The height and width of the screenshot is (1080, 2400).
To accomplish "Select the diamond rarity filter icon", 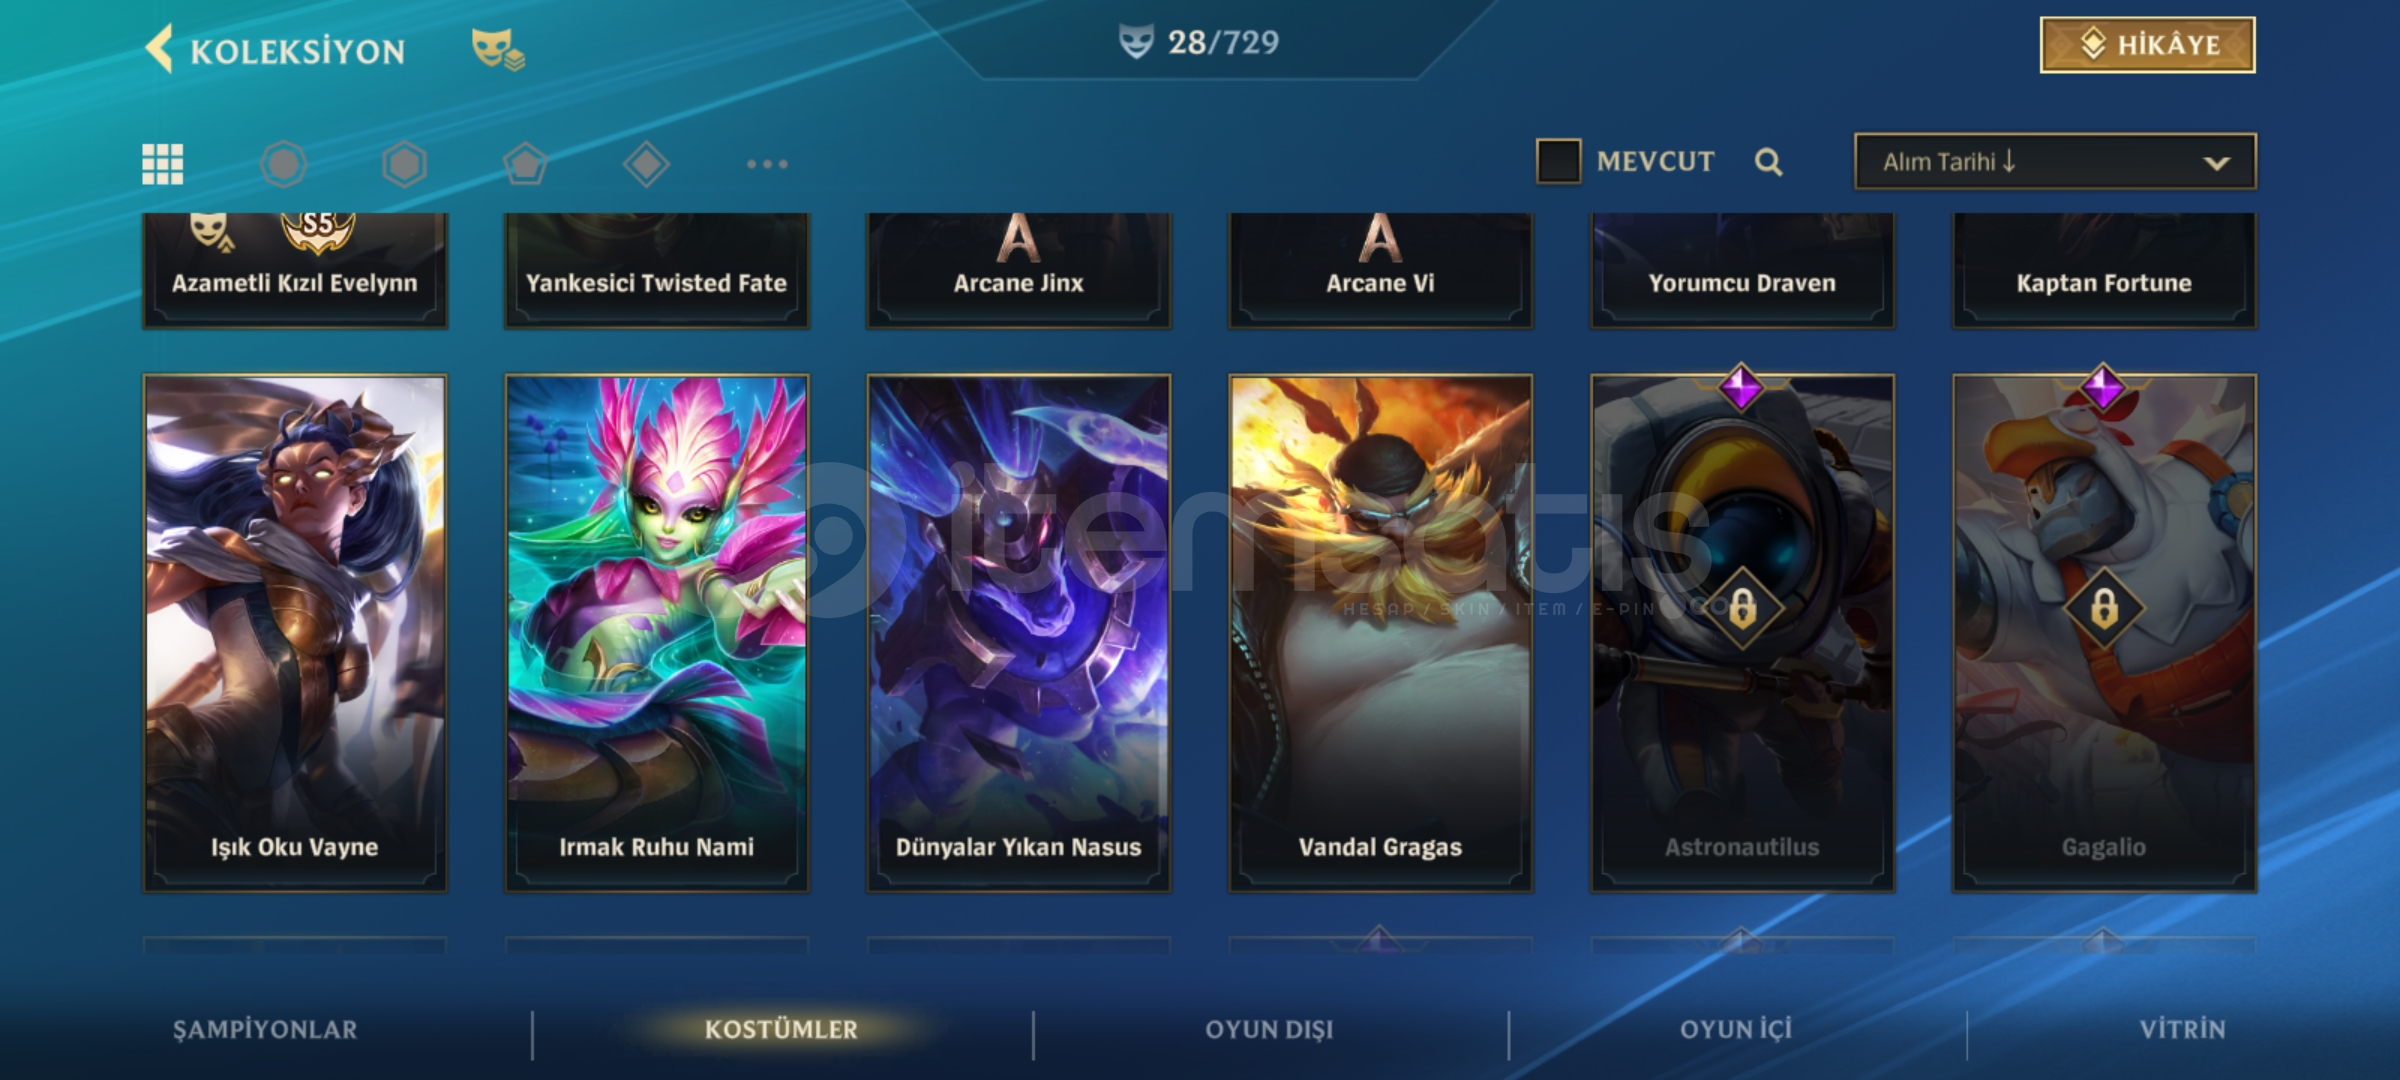I will pyautogui.click(x=647, y=164).
